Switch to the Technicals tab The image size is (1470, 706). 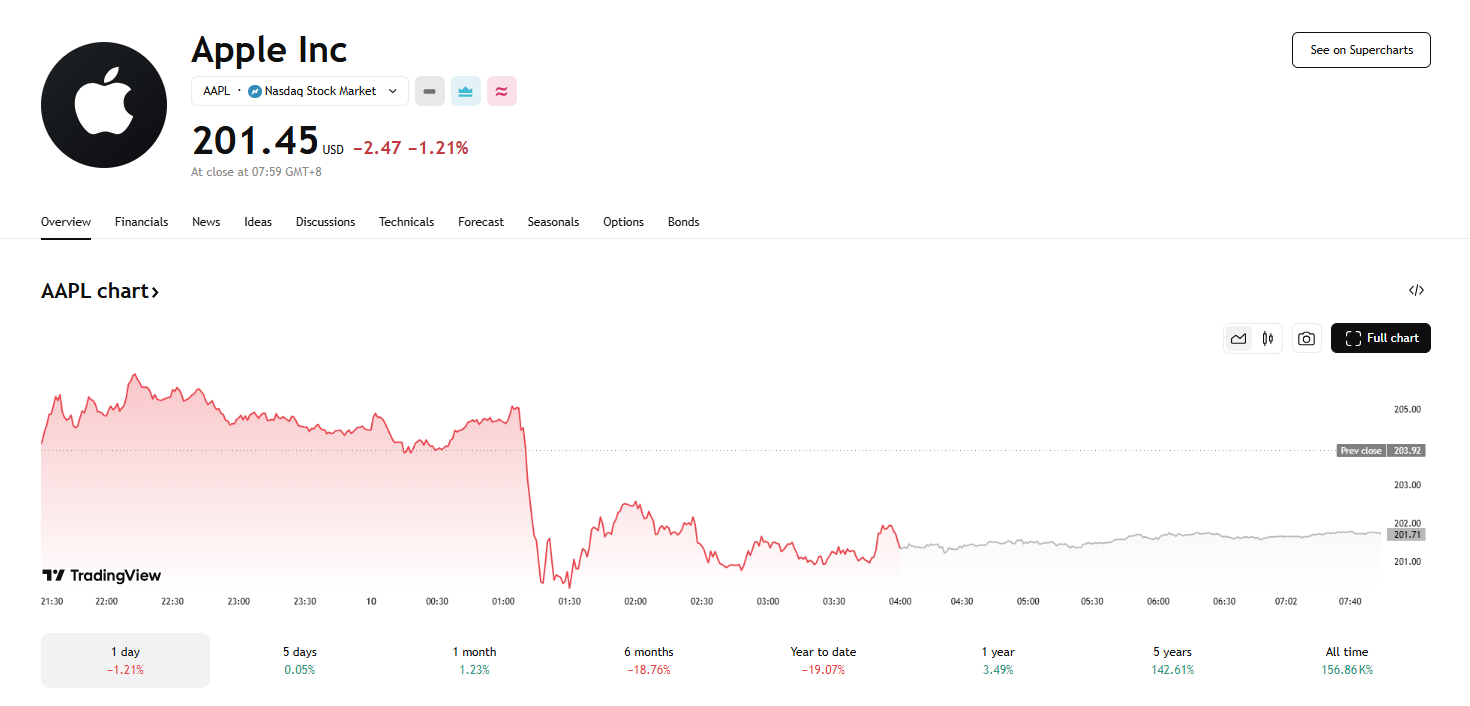[406, 222]
